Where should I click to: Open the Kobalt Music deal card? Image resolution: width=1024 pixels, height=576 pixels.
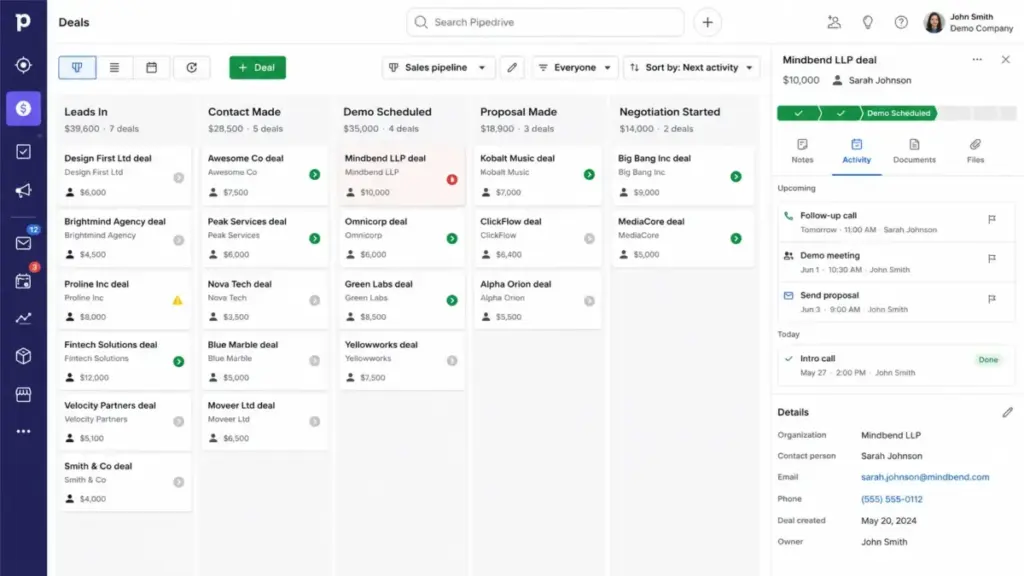click(x=537, y=175)
